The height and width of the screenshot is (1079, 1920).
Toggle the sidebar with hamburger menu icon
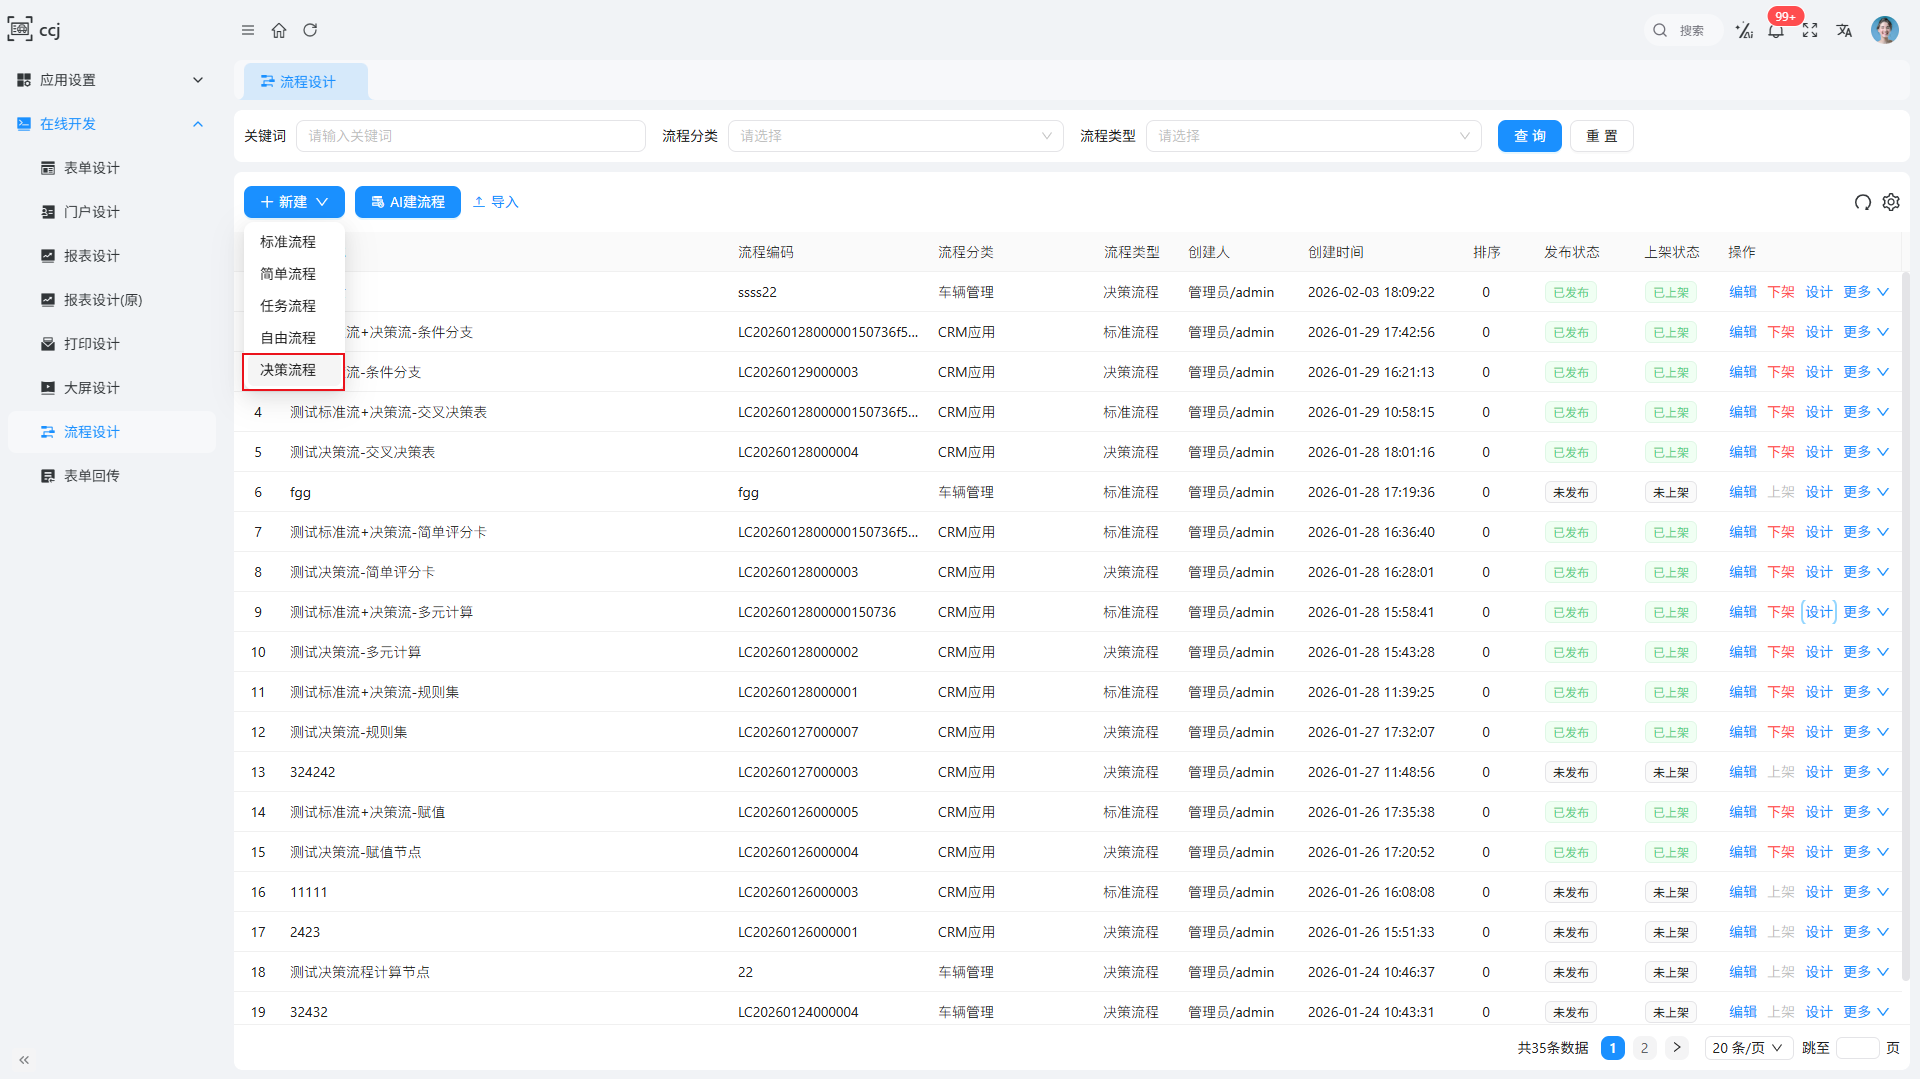[248, 30]
